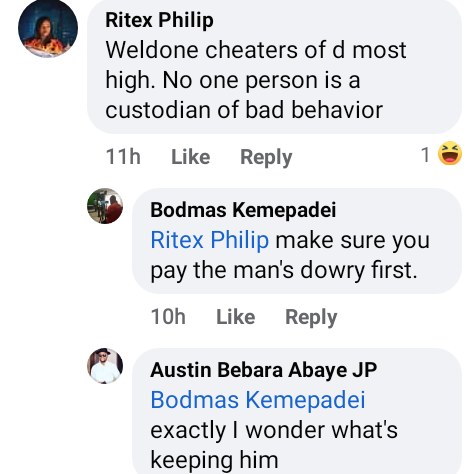Click the Bodmas Kemepadei author name
475x474 pixels.
pyautogui.click(x=243, y=210)
